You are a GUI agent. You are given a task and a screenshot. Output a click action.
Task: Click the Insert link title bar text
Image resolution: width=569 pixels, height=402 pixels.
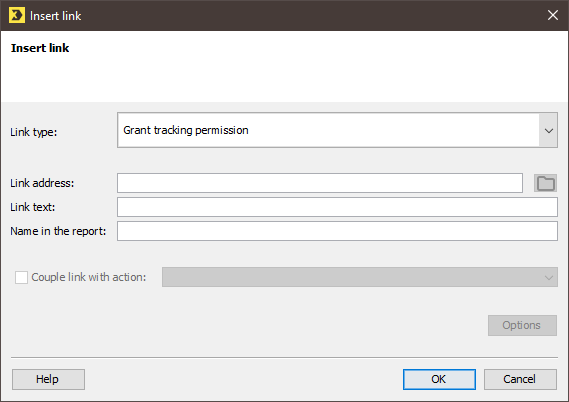[x=56, y=16]
